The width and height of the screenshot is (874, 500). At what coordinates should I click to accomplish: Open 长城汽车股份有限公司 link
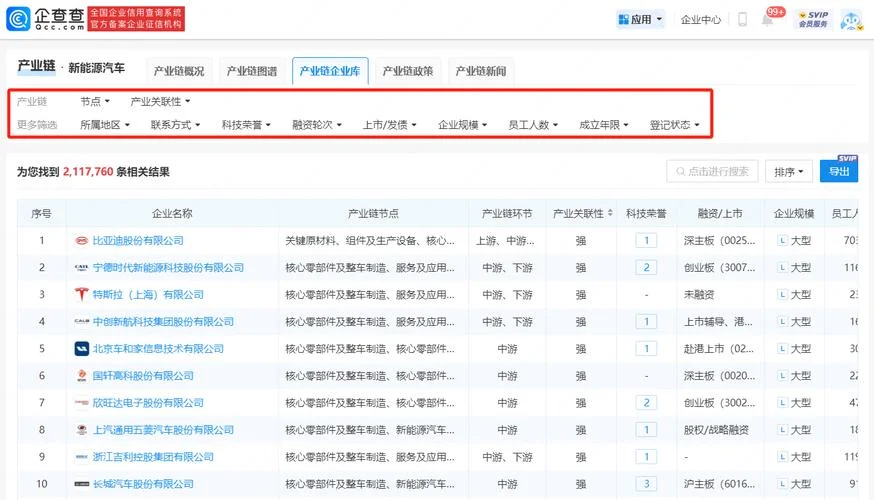[x=143, y=484]
